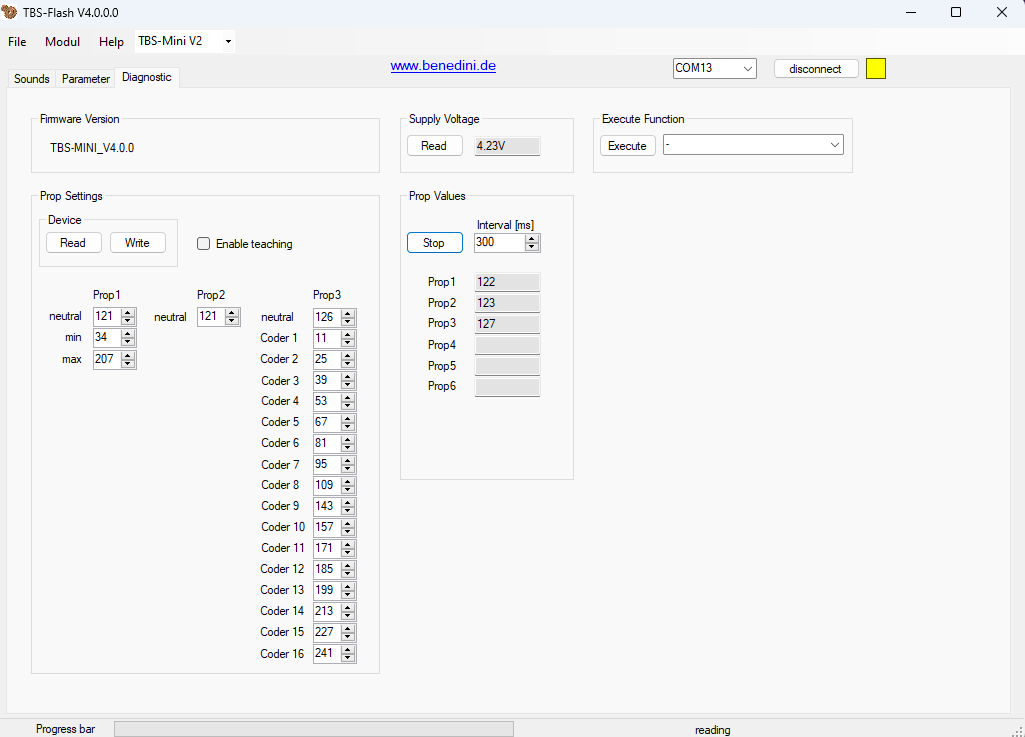Increase Coder 16 value with up arrow

[x=348, y=649]
